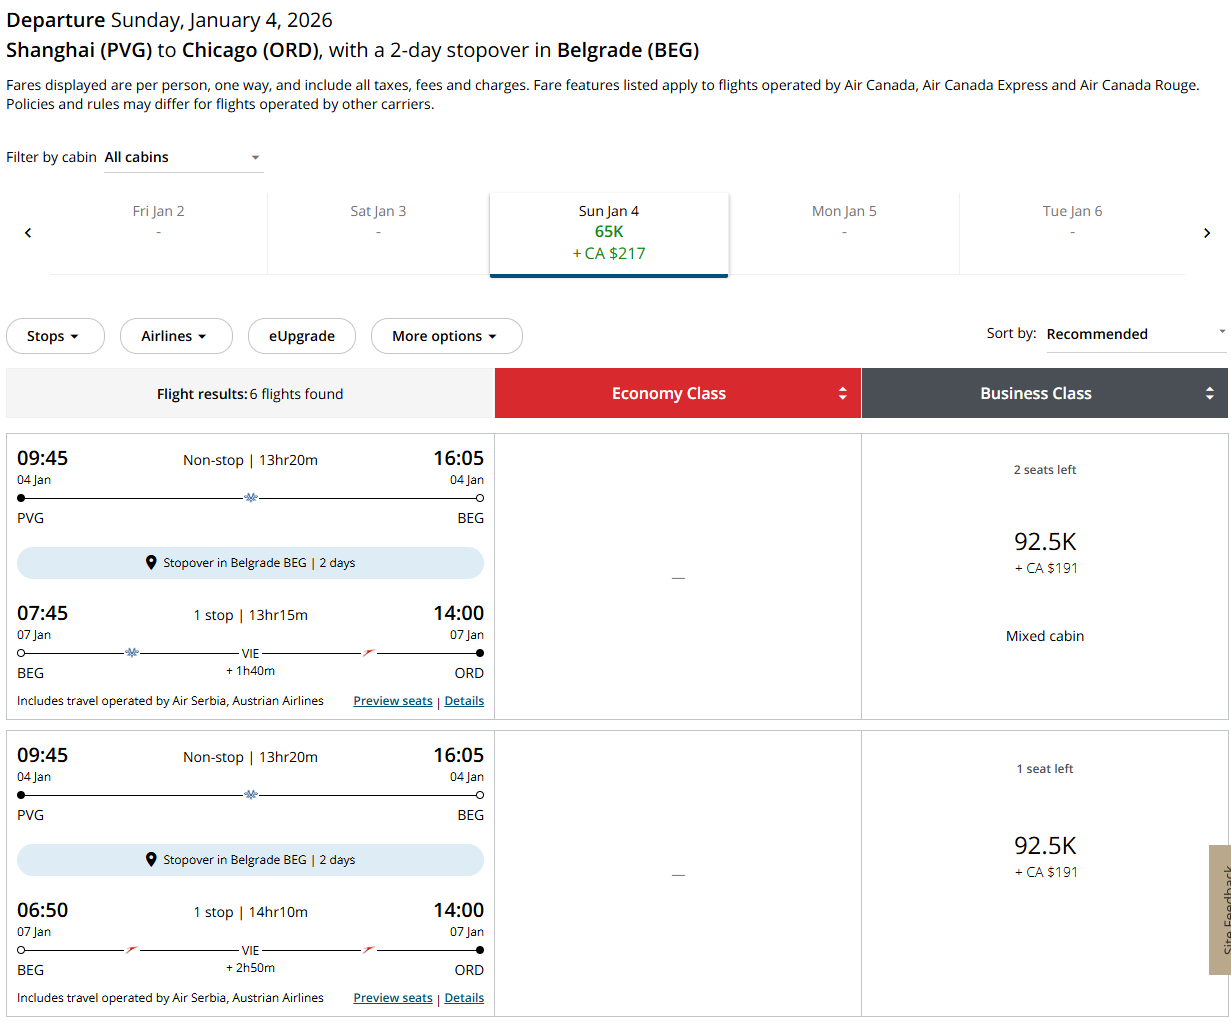The width and height of the screenshot is (1231, 1025).
Task: Click the previous dates left arrow
Action: pyautogui.click(x=28, y=233)
